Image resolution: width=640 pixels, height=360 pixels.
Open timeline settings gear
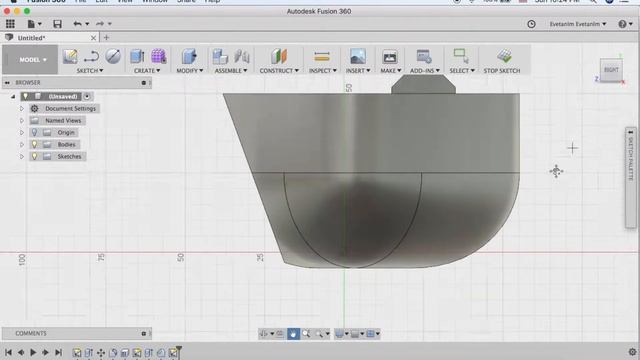633,352
